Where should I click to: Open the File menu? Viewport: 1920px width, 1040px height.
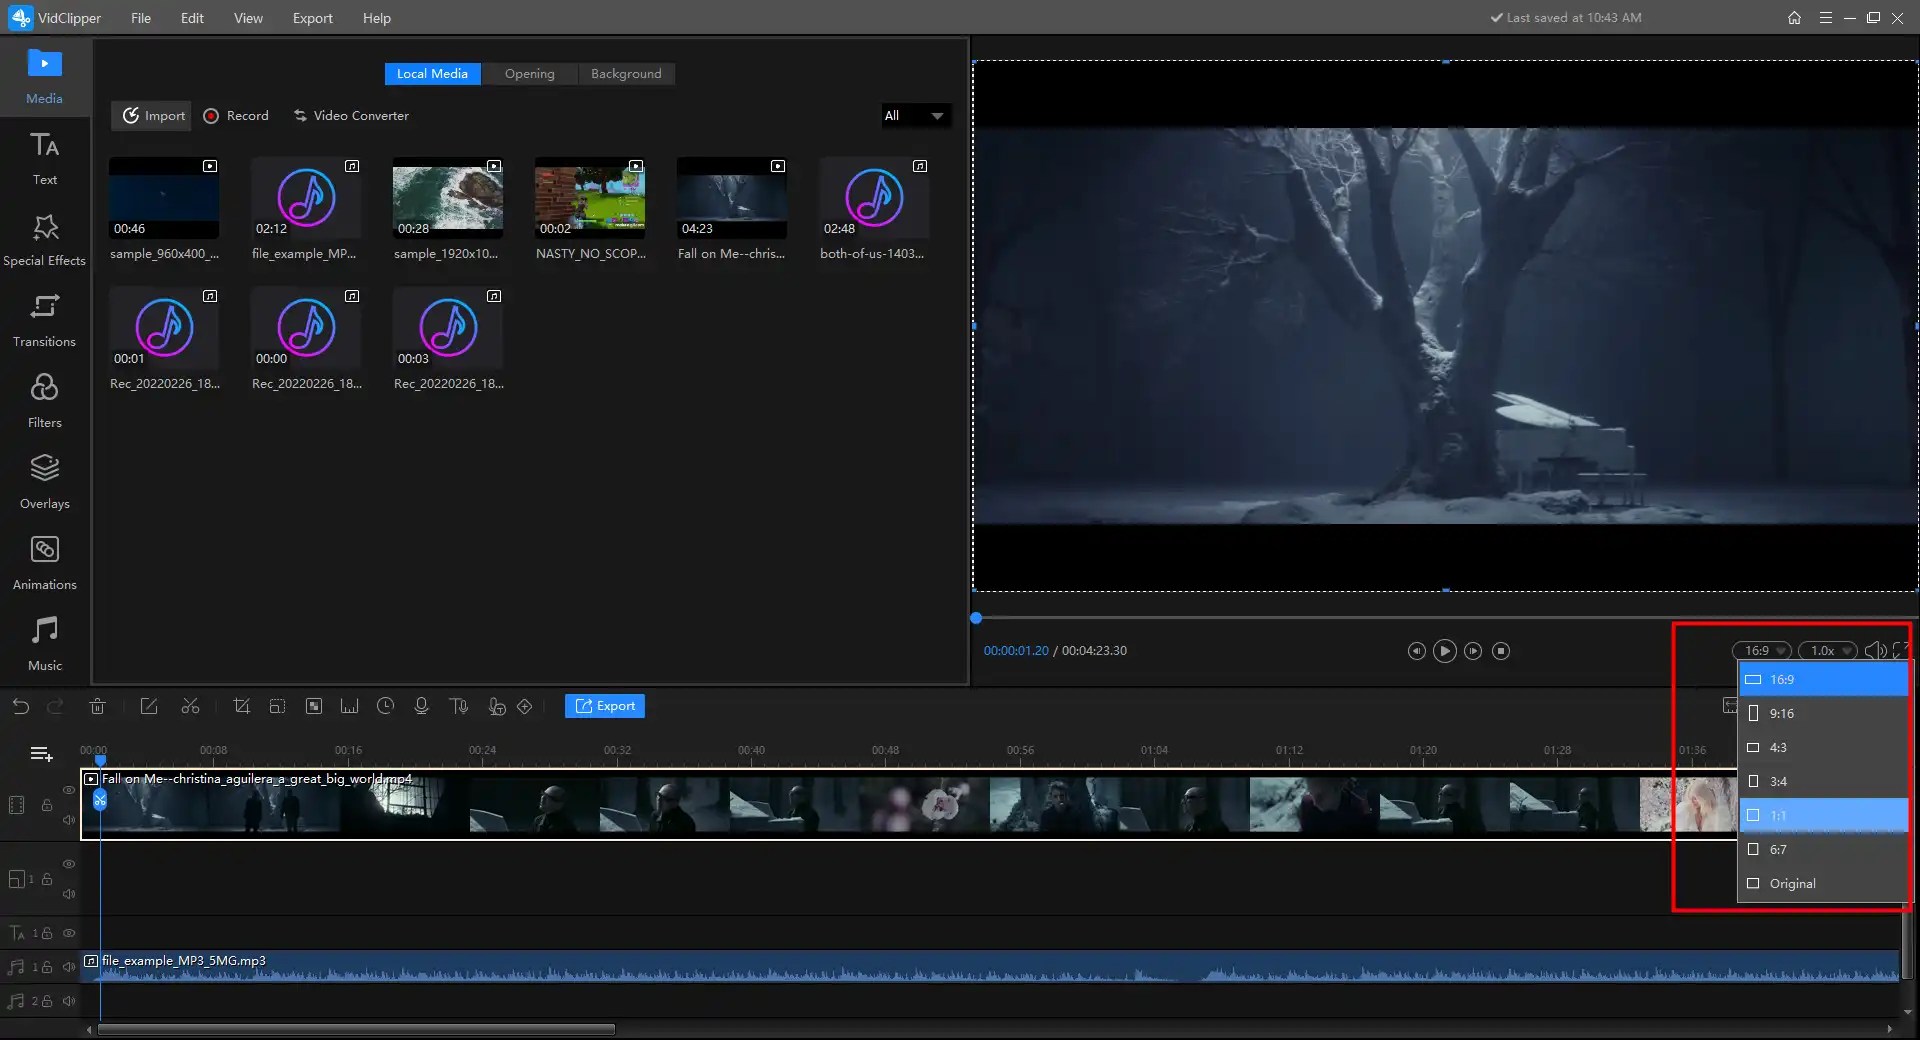tap(140, 18)
